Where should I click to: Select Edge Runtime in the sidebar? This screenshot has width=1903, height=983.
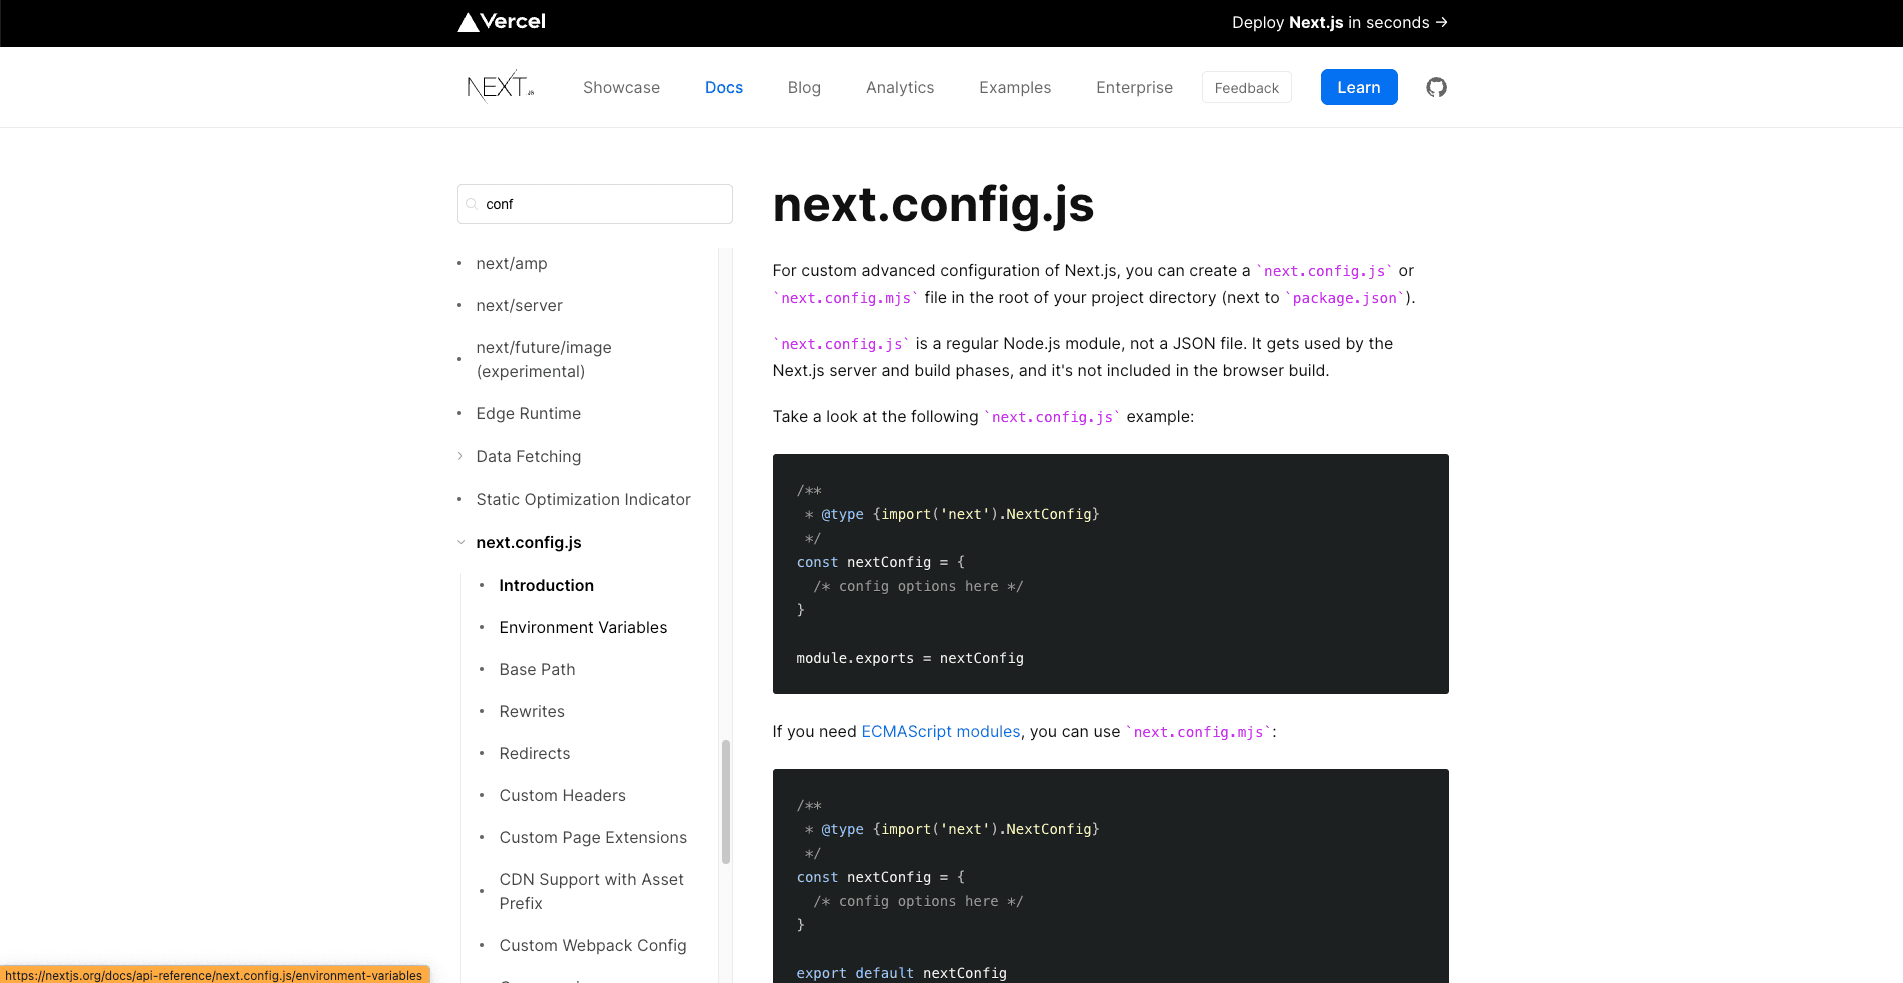[528, 413]
